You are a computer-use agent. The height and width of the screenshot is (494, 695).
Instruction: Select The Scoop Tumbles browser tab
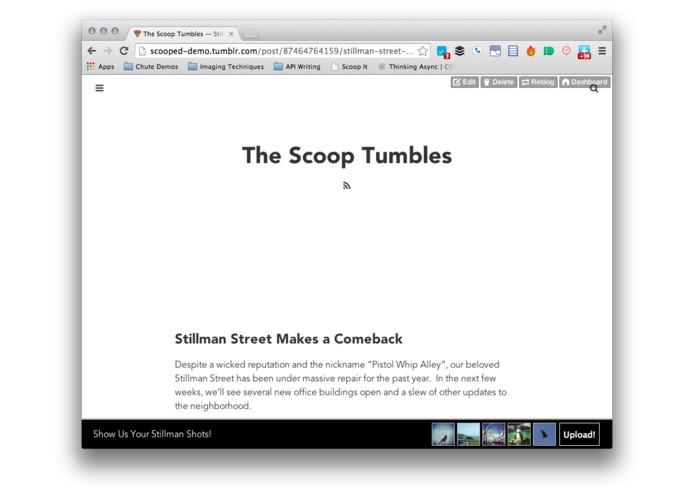[182, 34]
